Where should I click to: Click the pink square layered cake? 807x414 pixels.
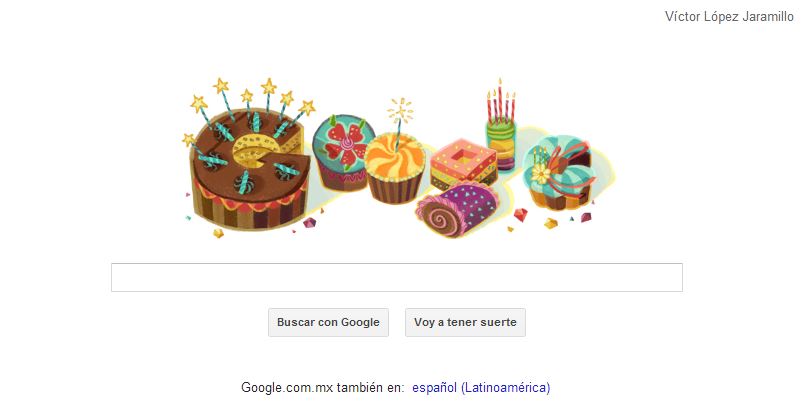coord(463,165)
